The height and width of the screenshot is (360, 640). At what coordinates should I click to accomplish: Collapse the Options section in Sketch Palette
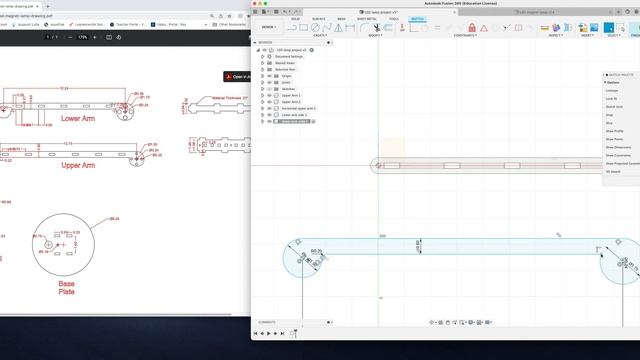tap(605, 82)
